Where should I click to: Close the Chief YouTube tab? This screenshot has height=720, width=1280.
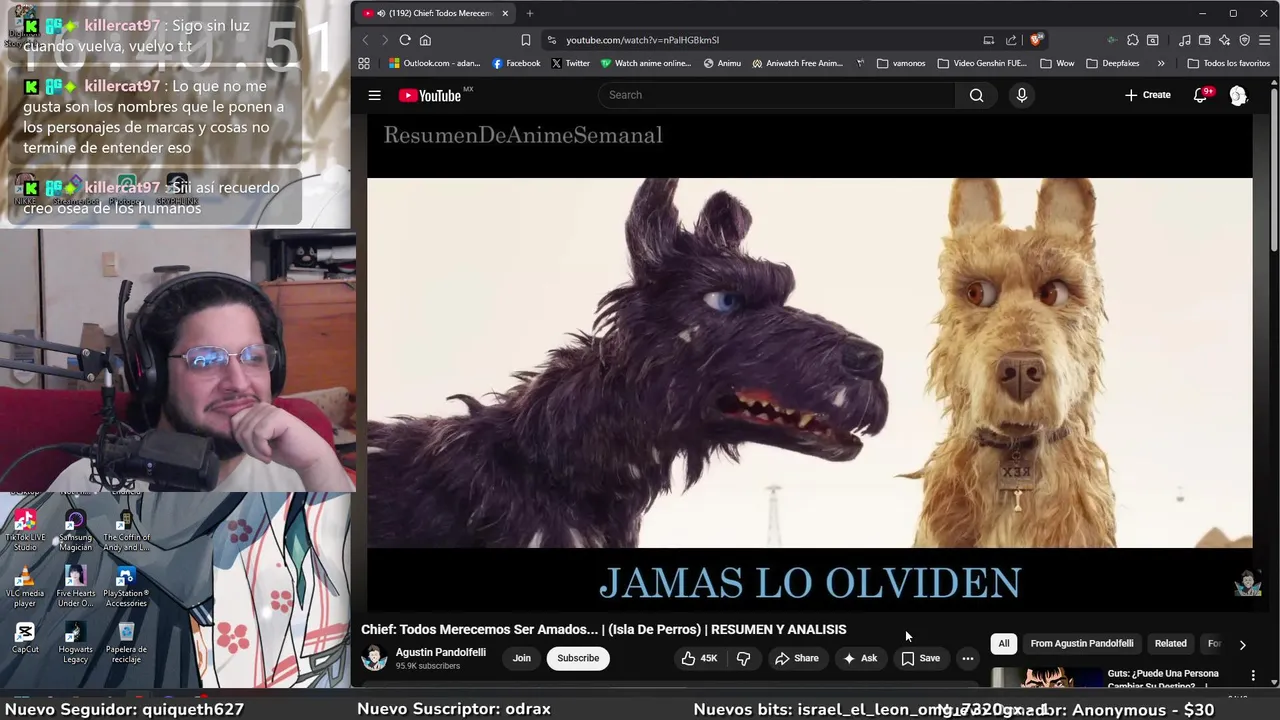coord(505,13)
